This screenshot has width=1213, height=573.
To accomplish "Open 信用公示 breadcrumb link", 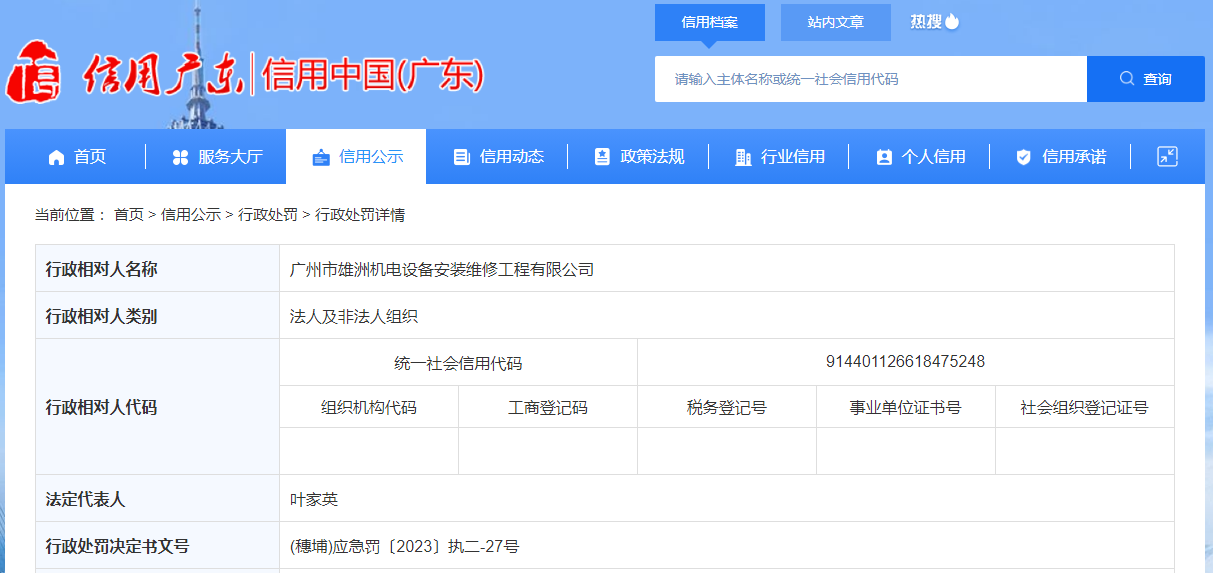I will pos(190,215).
